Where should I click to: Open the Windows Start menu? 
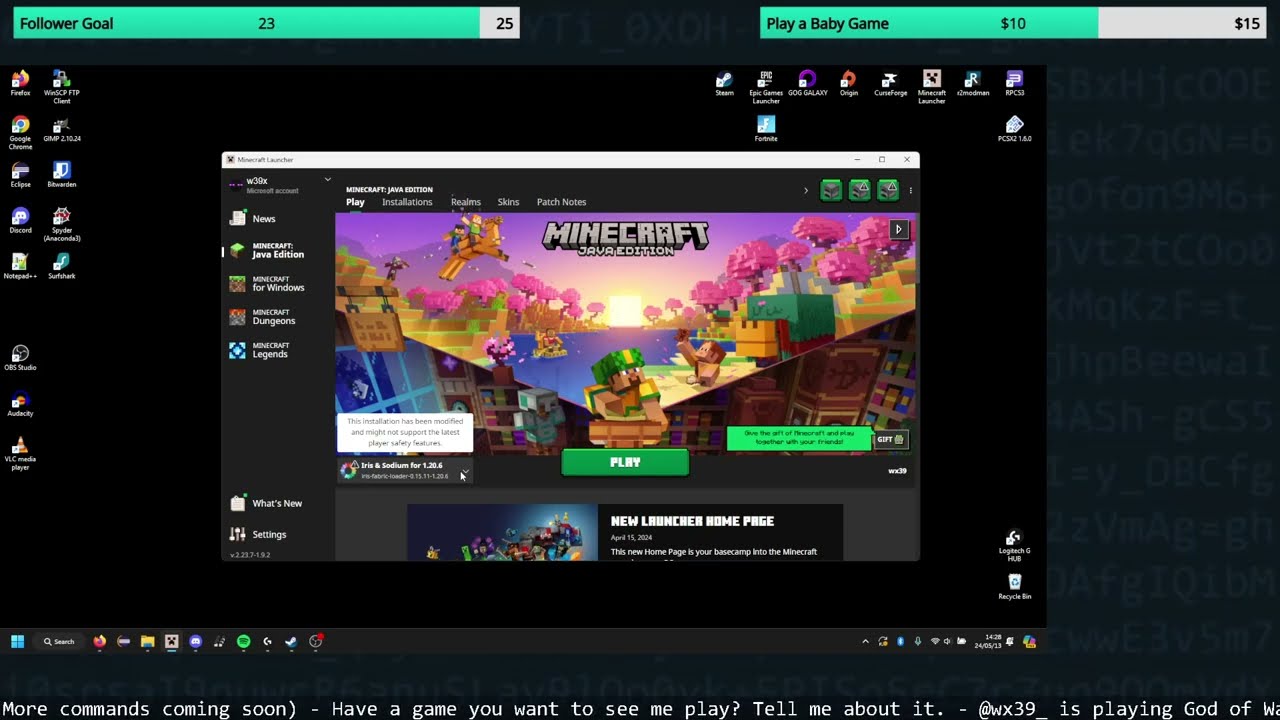click(17, 642)
